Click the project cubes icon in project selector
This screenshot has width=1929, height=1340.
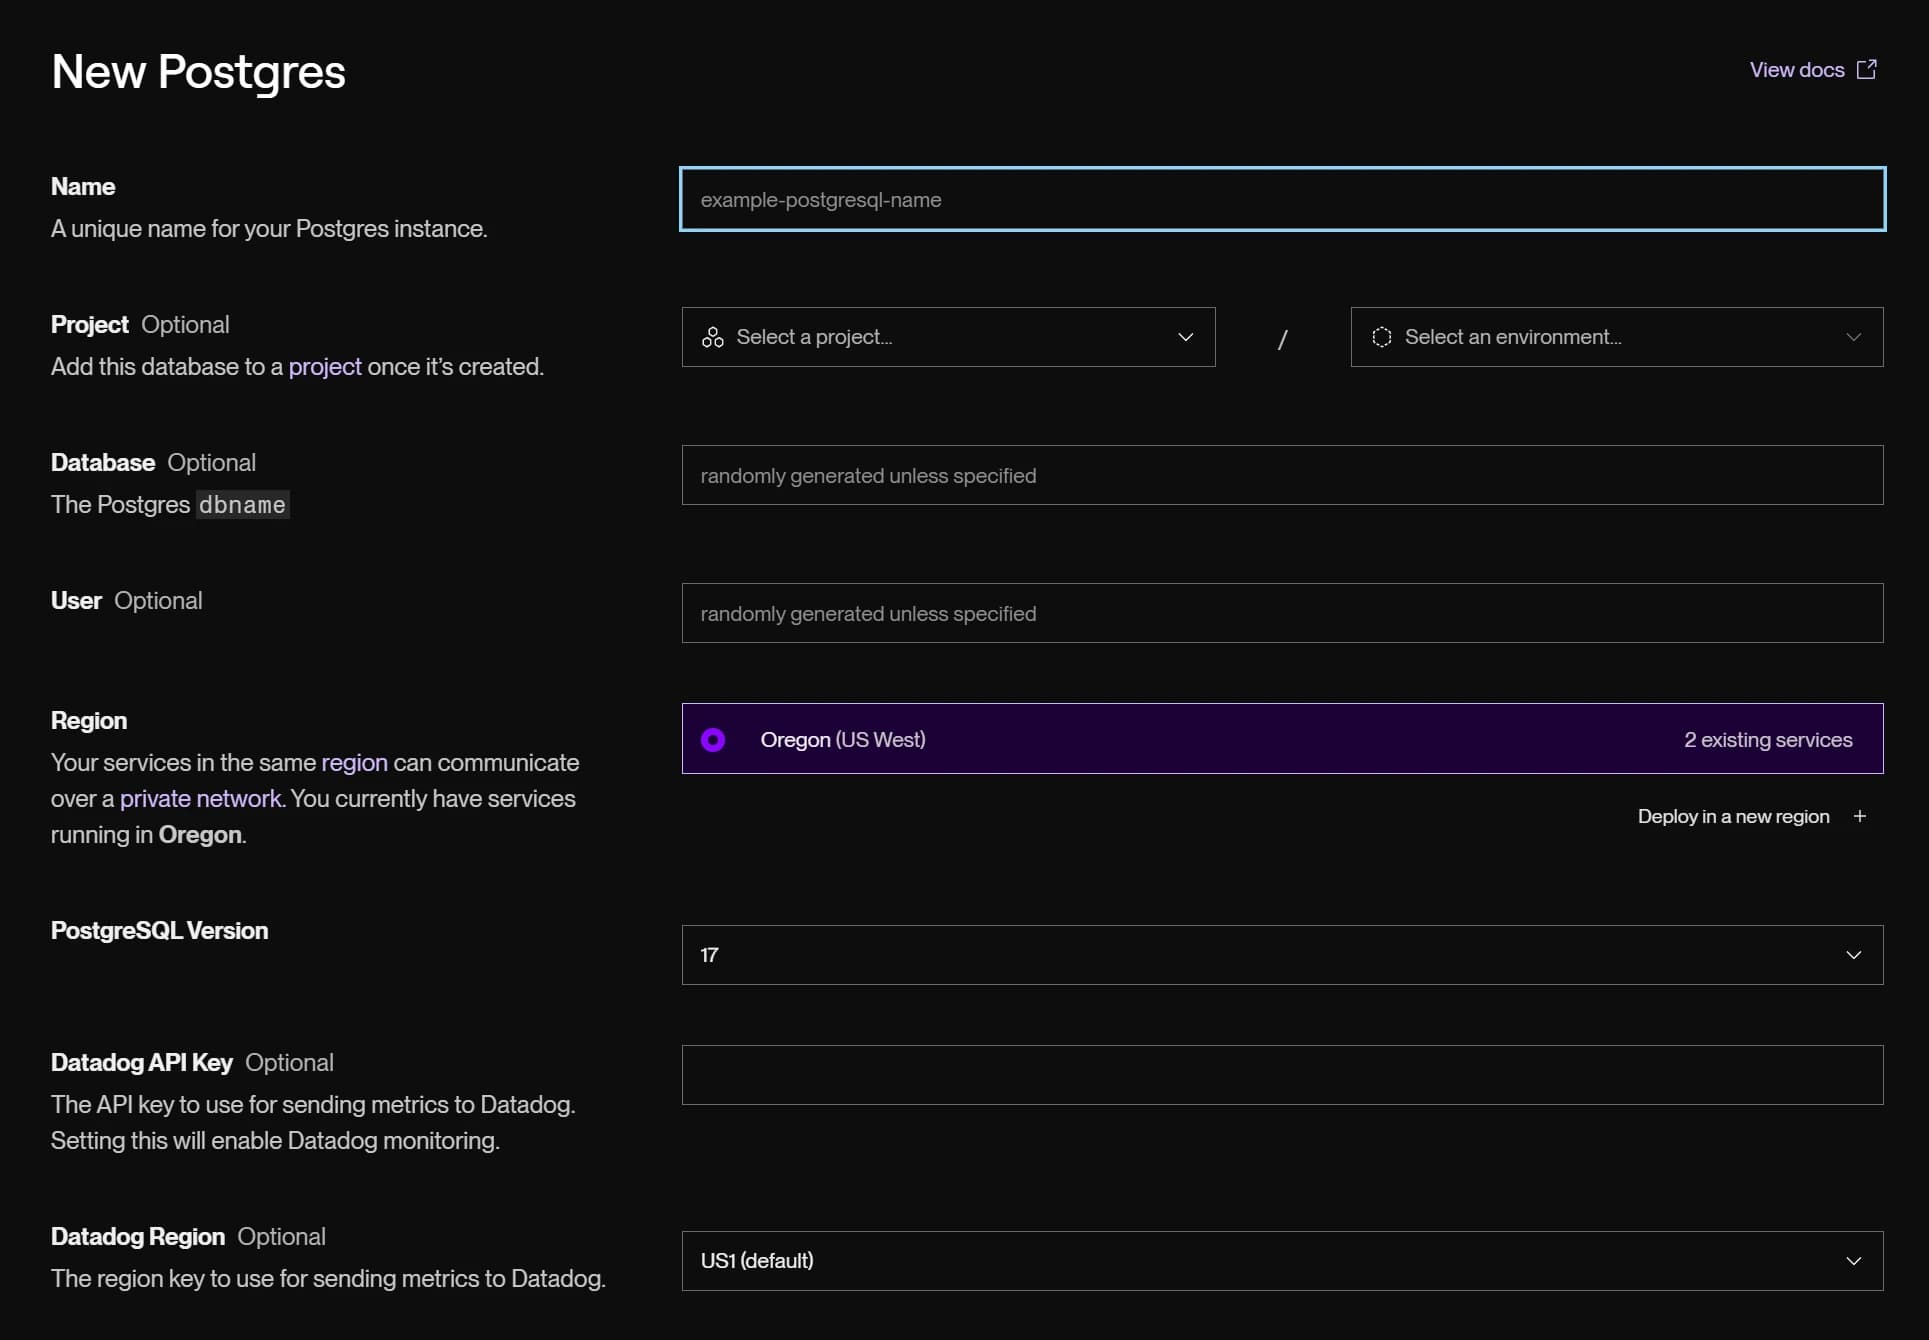(x=712, y=337)
